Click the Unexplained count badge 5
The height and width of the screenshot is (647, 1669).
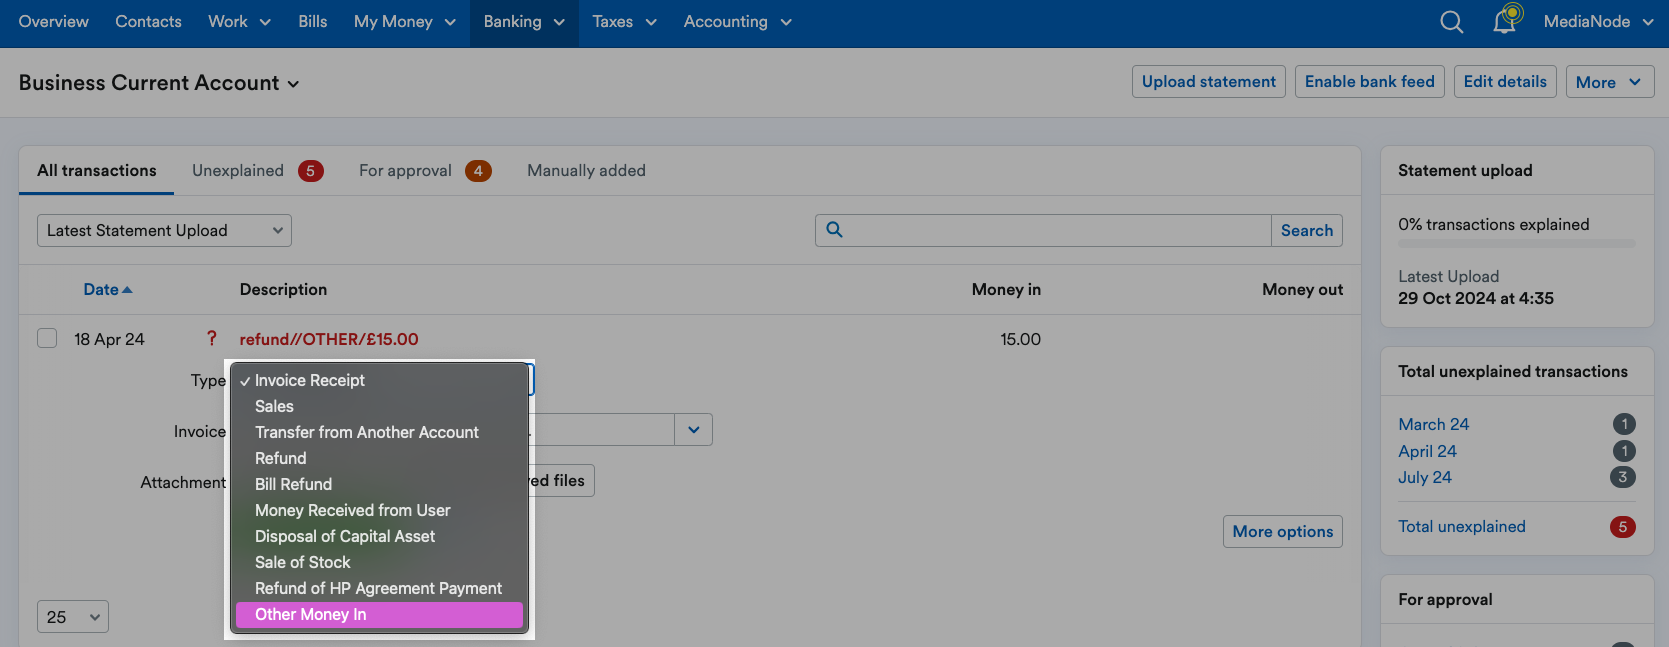310,171
